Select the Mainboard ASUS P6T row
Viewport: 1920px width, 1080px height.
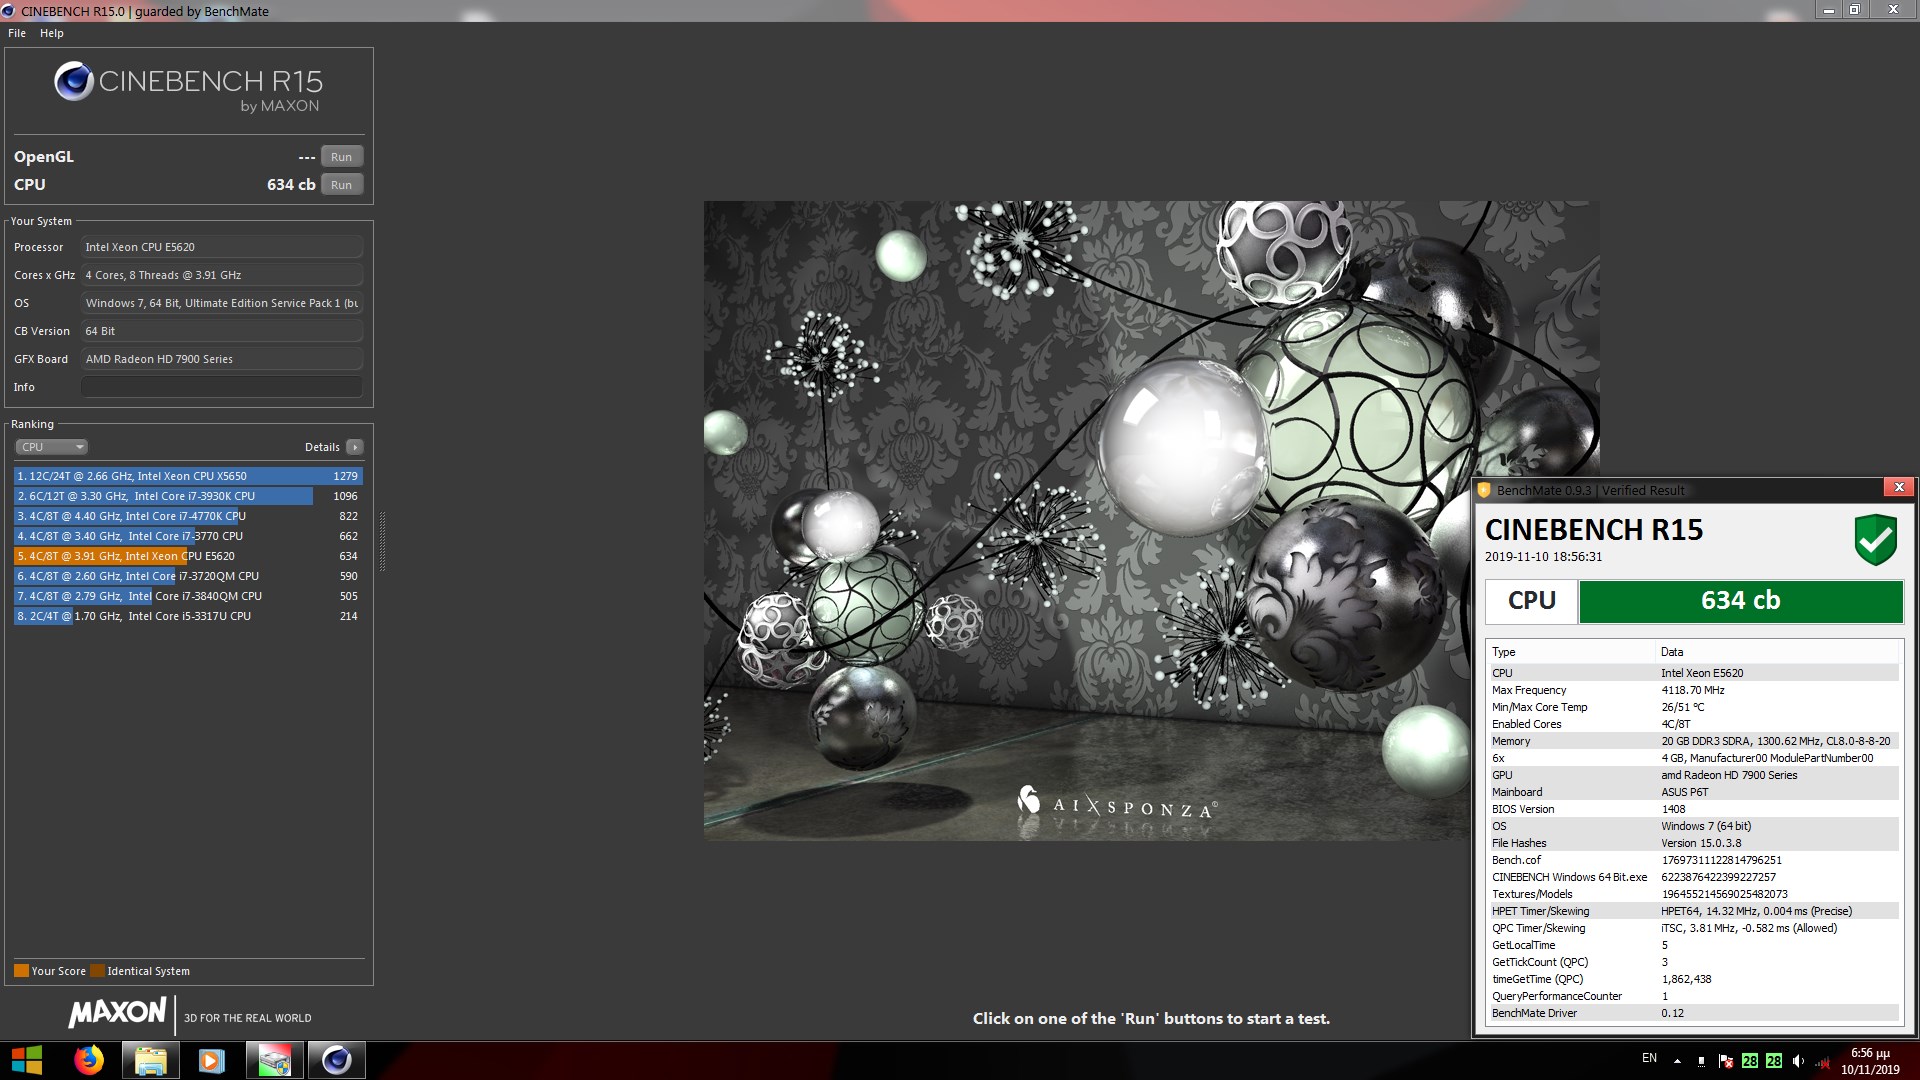pyautogui.click(x=1693, y=792)
